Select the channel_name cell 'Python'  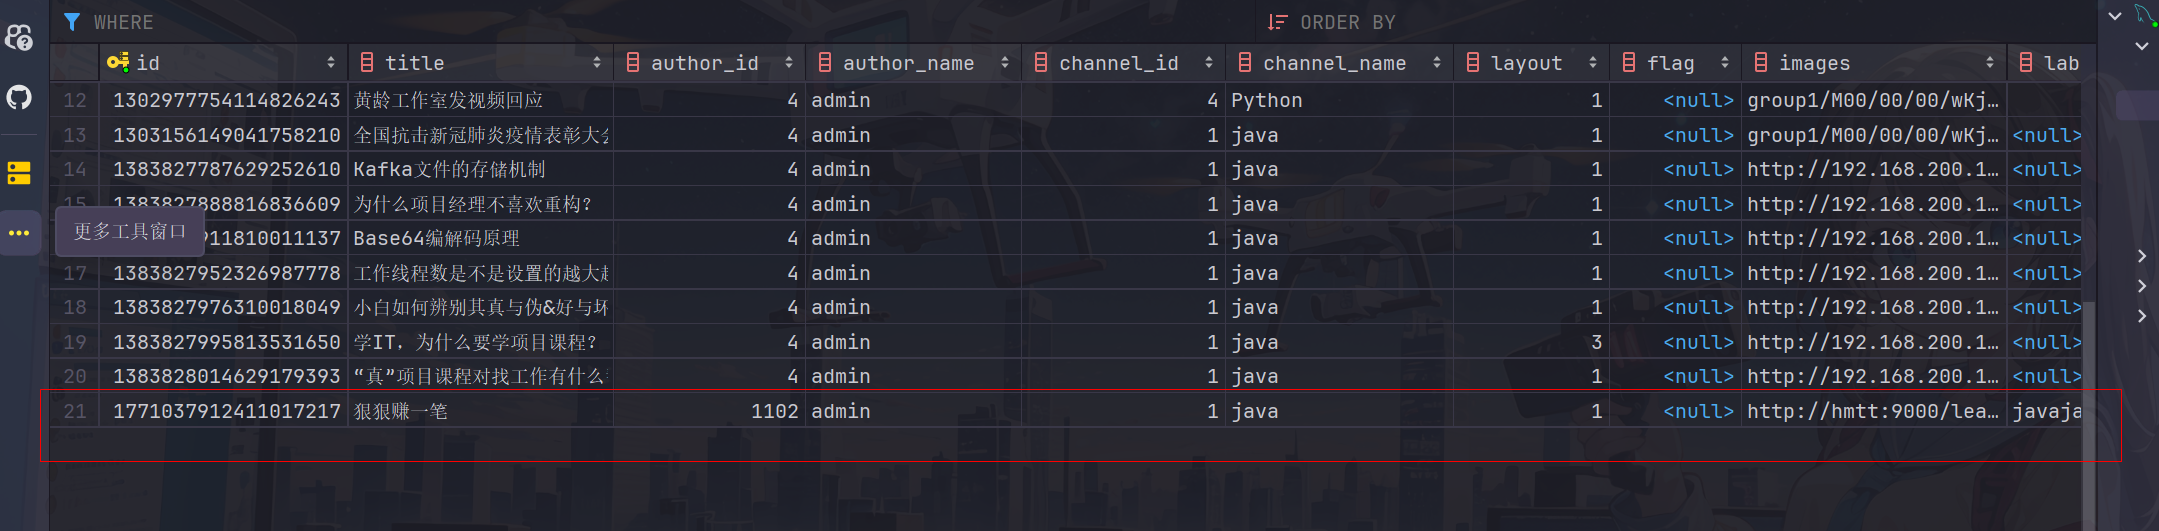pyautogui.click(x=1339, y=100)
